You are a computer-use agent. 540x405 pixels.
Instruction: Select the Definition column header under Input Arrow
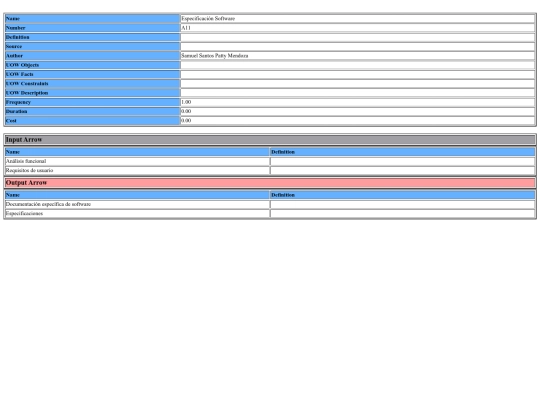click(403, 152)
